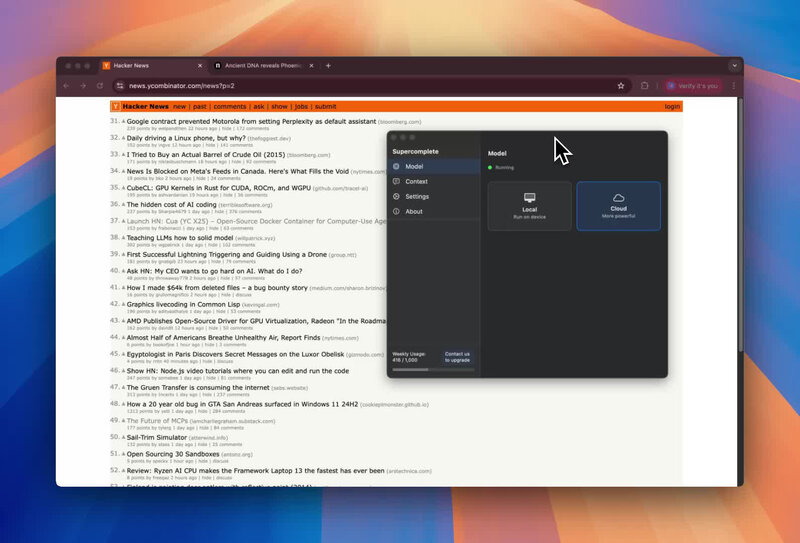Screen dimensions: 800x543
Task: Upvote story 47 The Gruen Transfer
Action: point(123,388)
